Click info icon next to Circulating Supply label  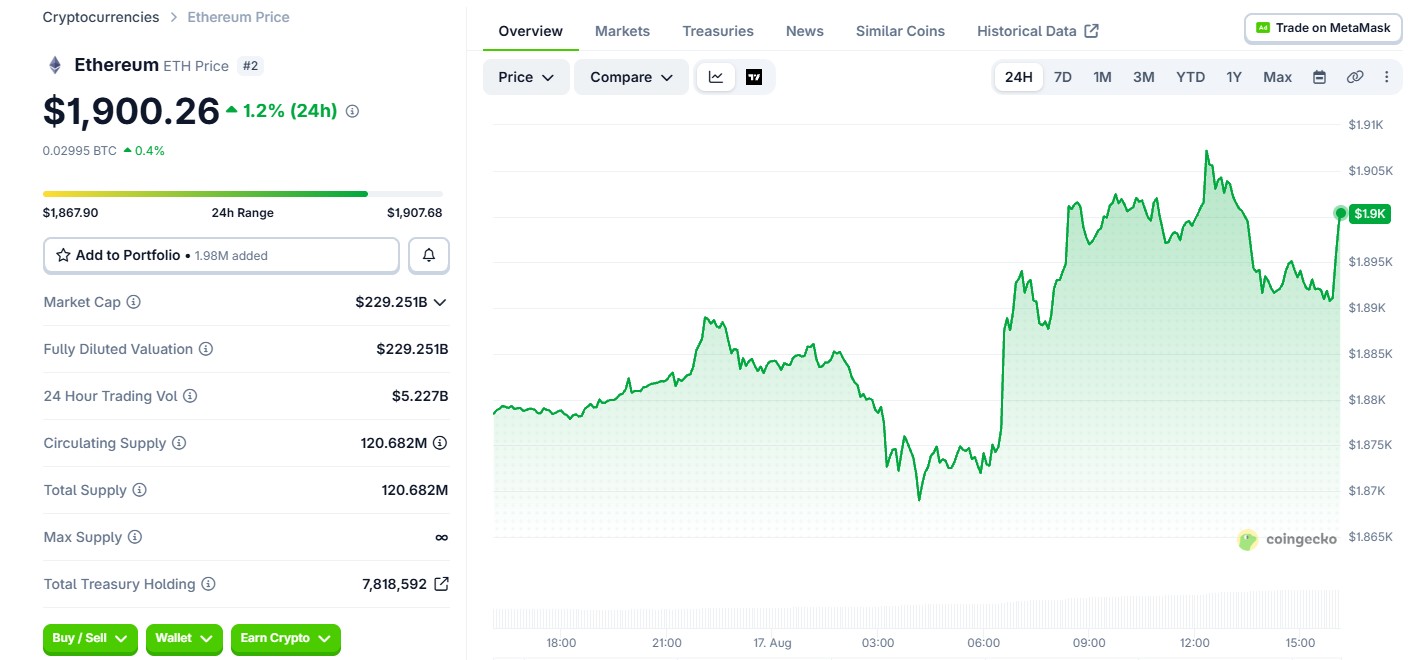click(x=179, y=443)
